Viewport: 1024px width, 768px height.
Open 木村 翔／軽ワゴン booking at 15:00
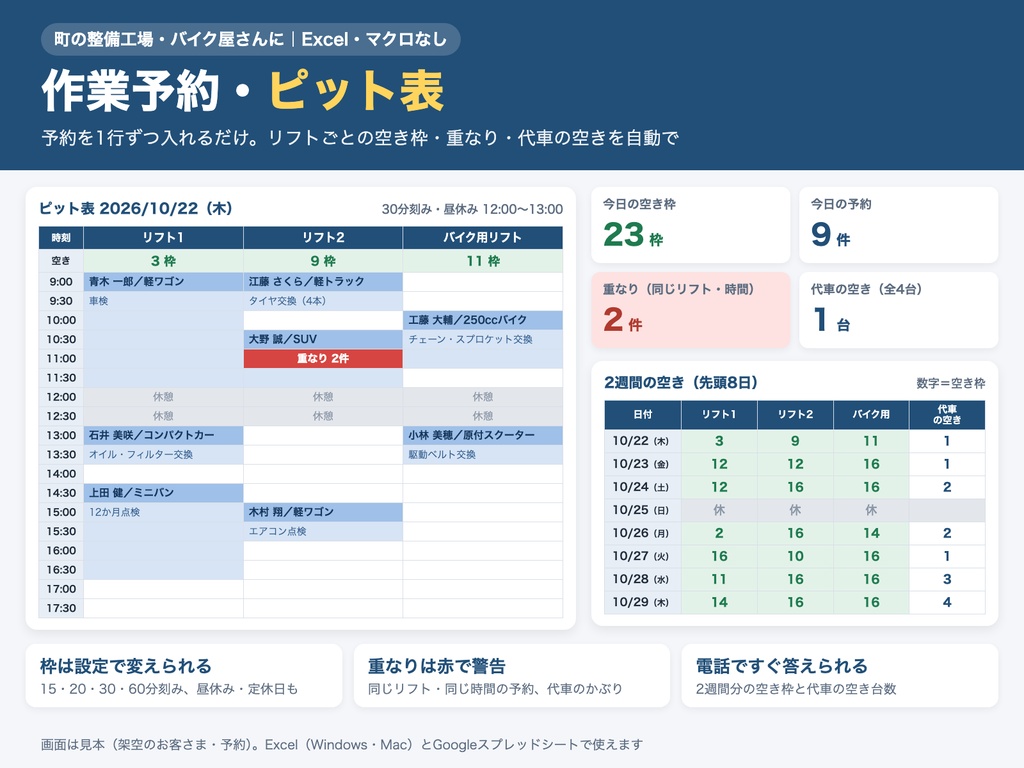pos(323,512)
